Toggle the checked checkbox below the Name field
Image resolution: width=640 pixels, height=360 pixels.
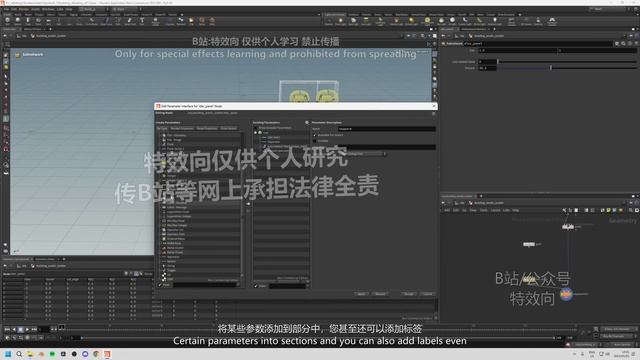[315, 135]
